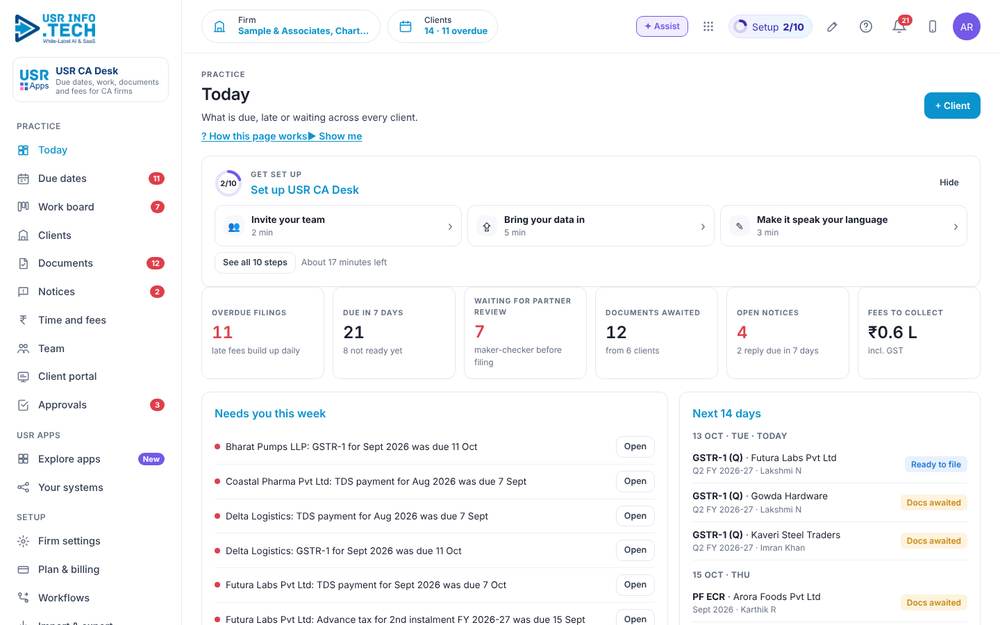Screen dimensions: 1000x625
Task: Click the Clients calendar icon in header
Action: [x=406, y=27]
